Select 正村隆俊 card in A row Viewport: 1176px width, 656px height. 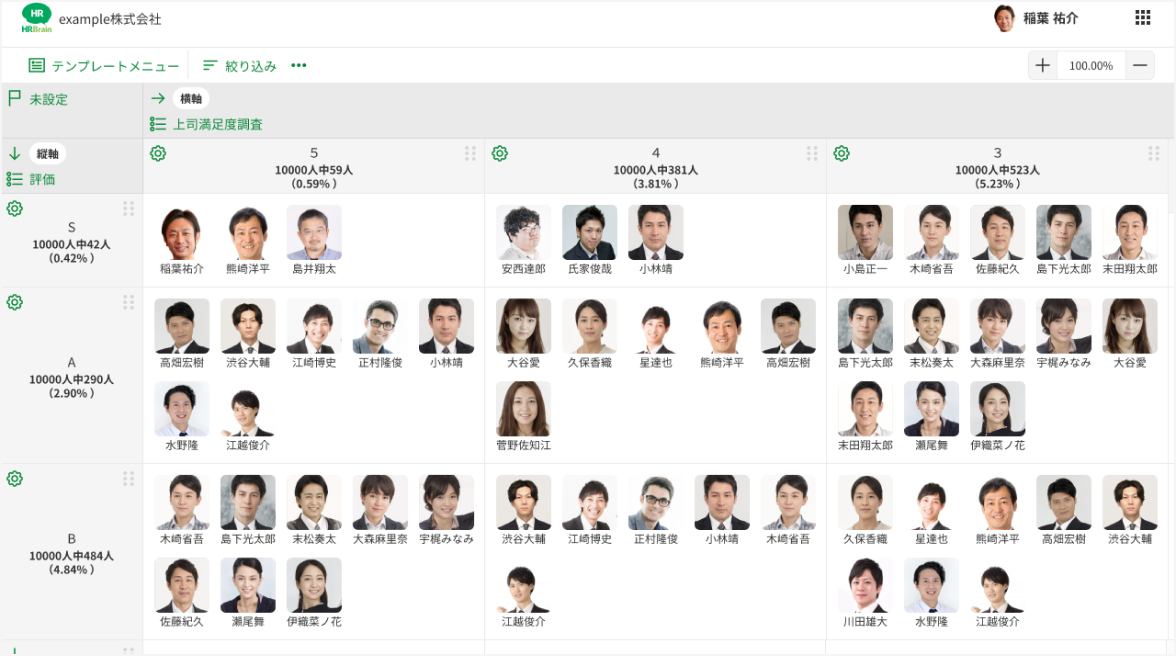380,334
